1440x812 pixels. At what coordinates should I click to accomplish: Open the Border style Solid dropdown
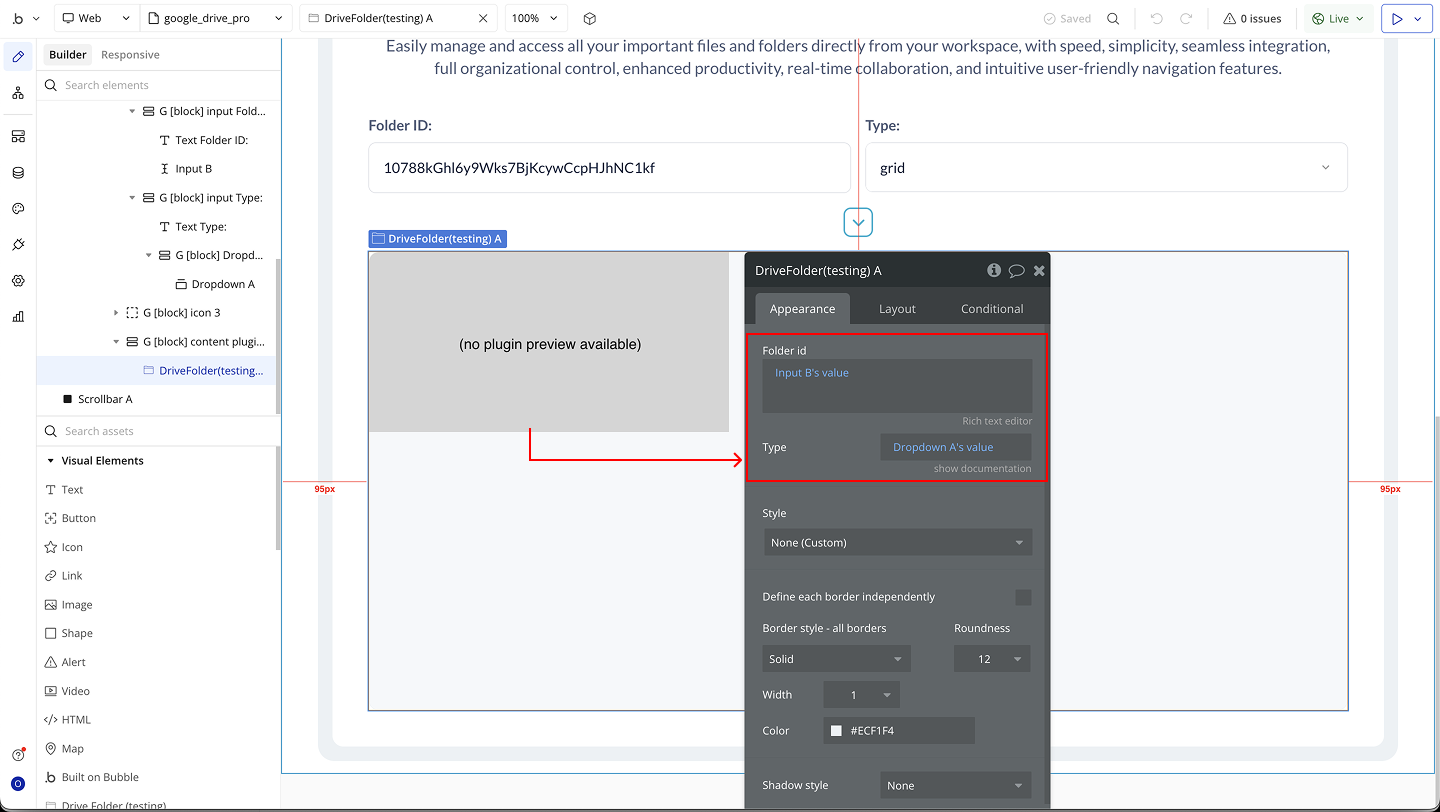pos(836,659)
